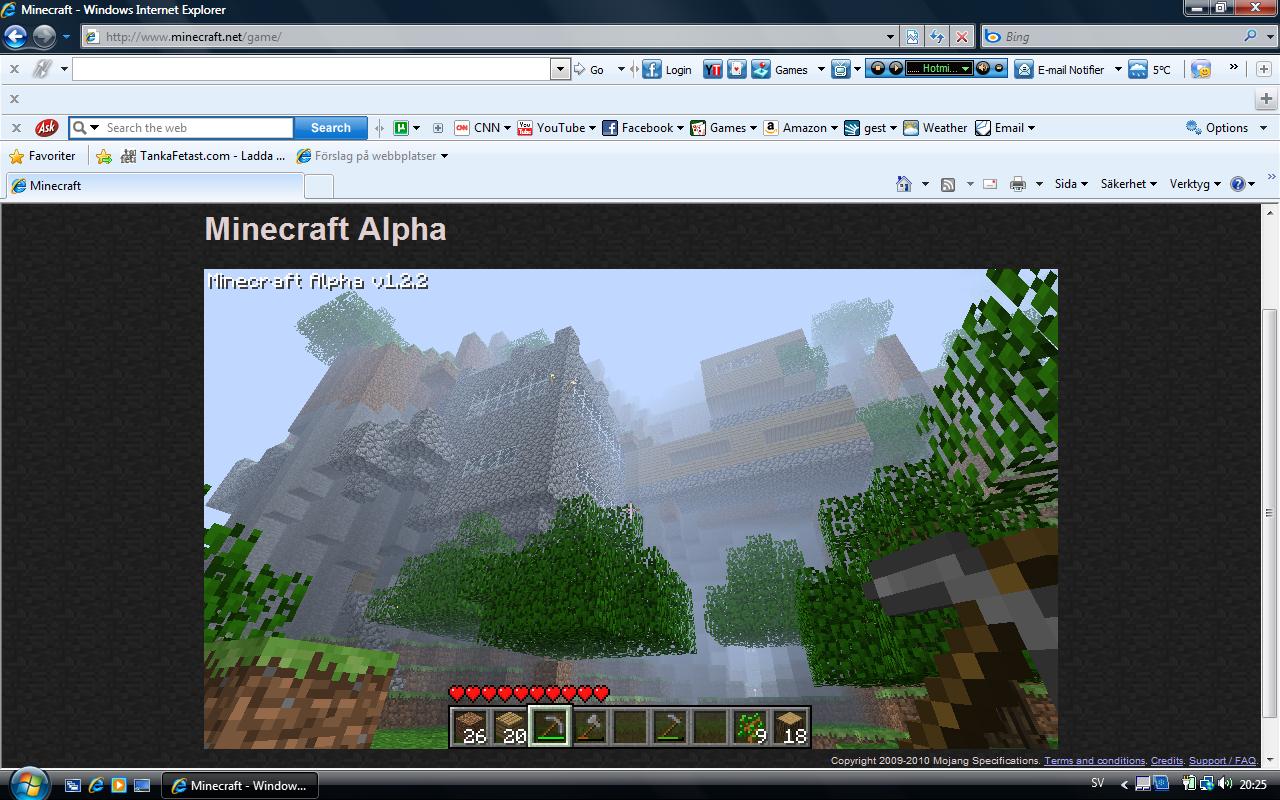The width and height of the screenshot is (1280, 800).
Task: Open the Support / FAQ link
Action: (1222, 761)
